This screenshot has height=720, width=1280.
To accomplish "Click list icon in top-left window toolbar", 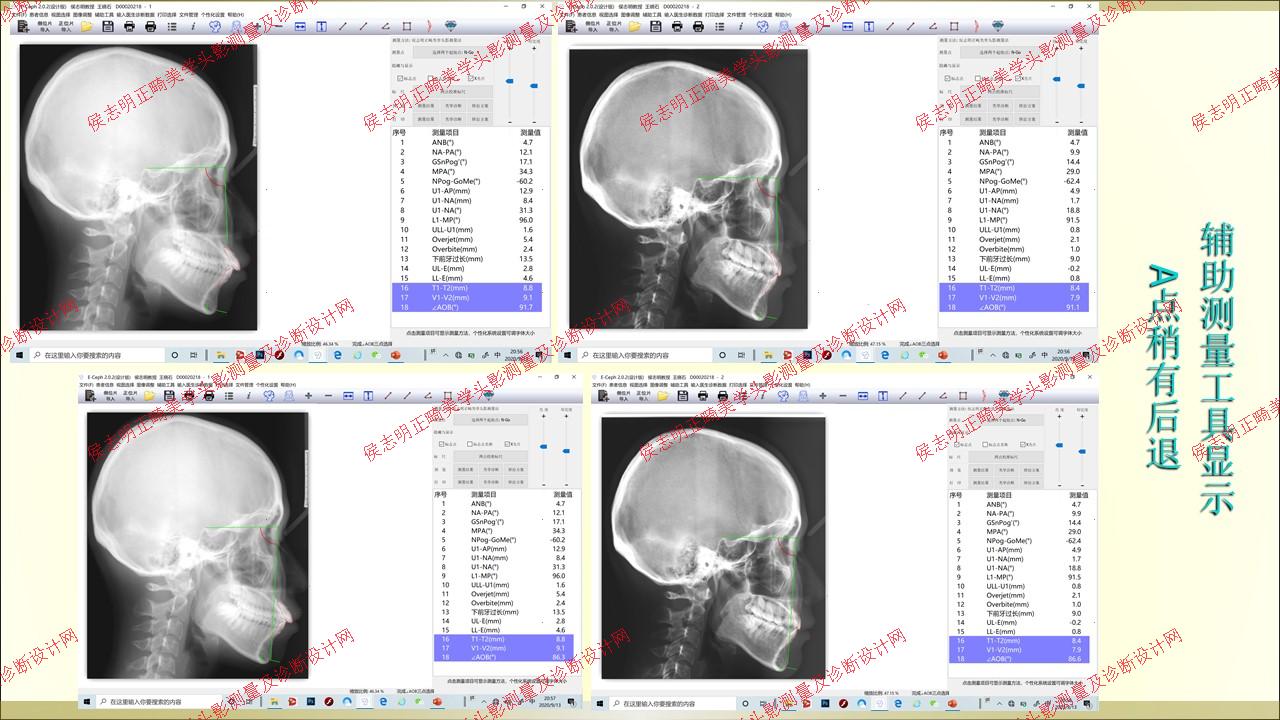I will (172, 26).
